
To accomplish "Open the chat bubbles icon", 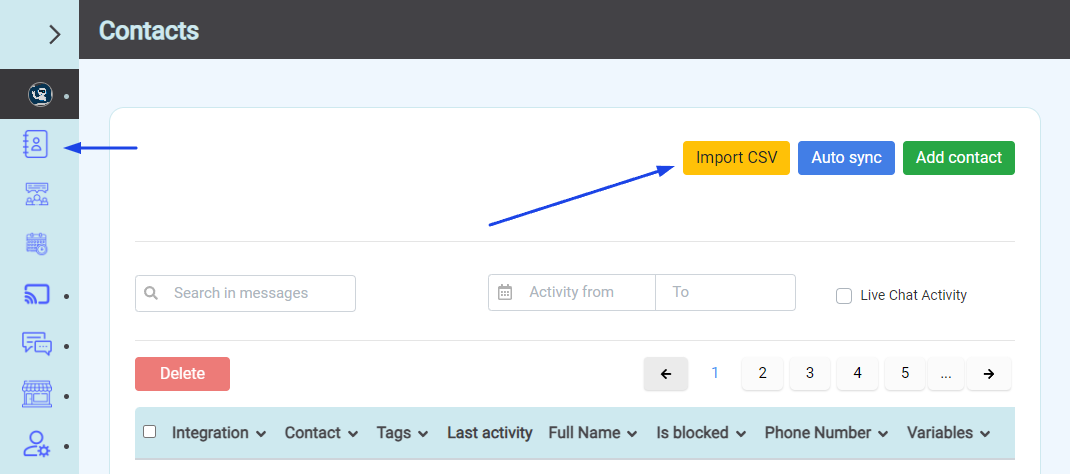I will [x=37, y=344].
